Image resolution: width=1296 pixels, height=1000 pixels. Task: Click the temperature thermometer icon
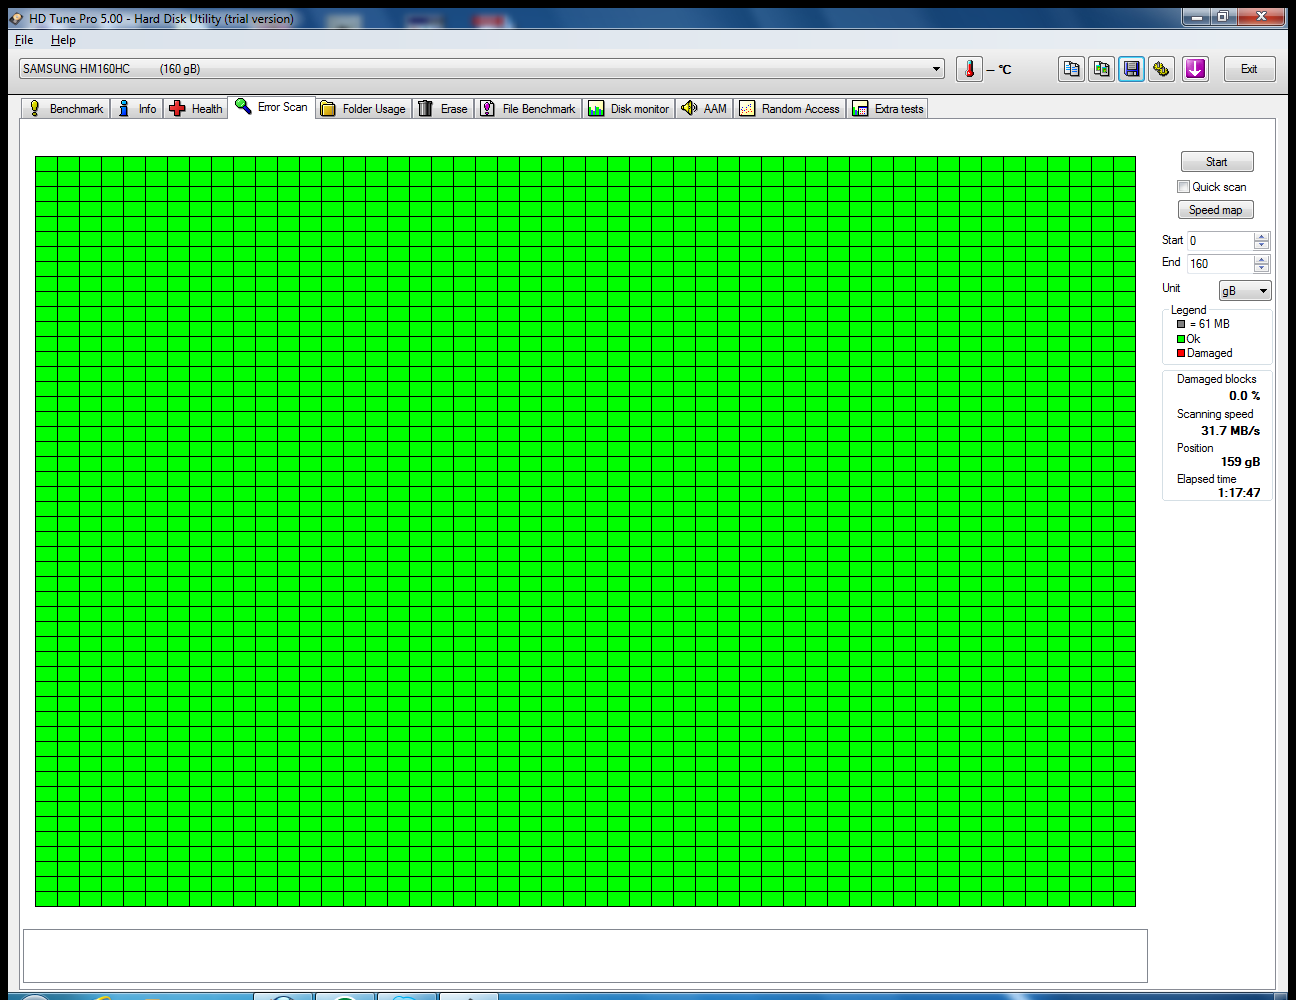coord(969,69)
